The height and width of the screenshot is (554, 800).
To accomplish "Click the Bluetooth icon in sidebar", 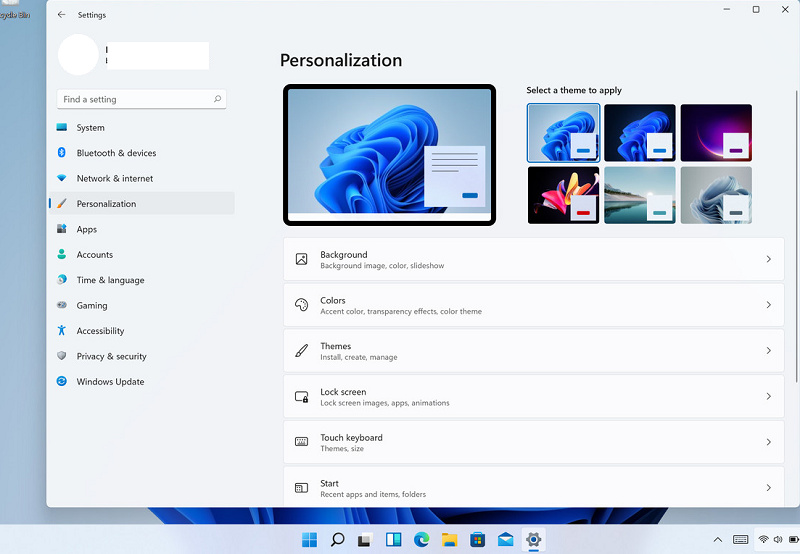I will coord(62,153).
